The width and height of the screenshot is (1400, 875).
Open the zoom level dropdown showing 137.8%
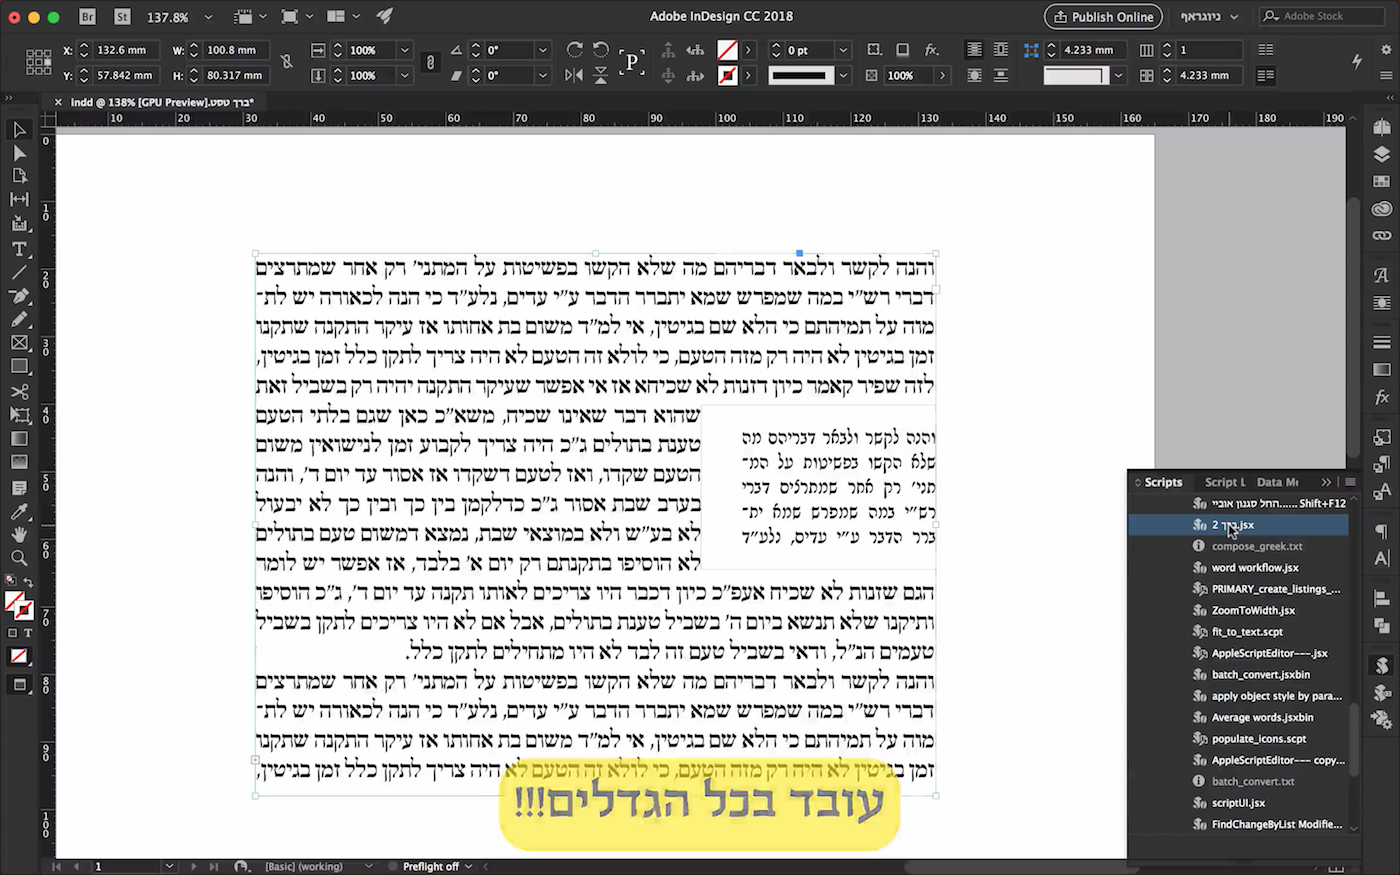coord(206,16)
